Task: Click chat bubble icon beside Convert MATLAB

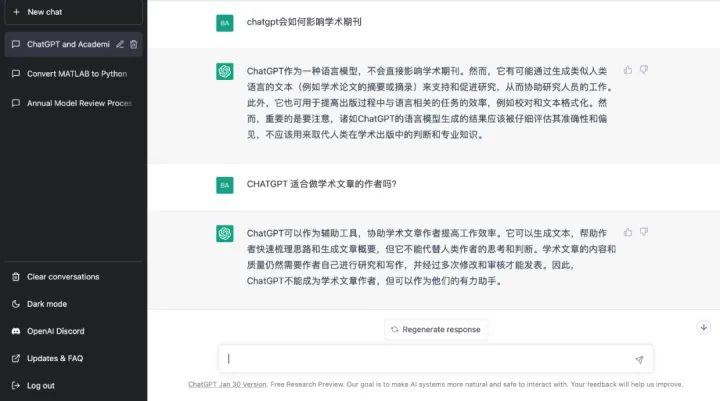Action: (x=16, y=73)
